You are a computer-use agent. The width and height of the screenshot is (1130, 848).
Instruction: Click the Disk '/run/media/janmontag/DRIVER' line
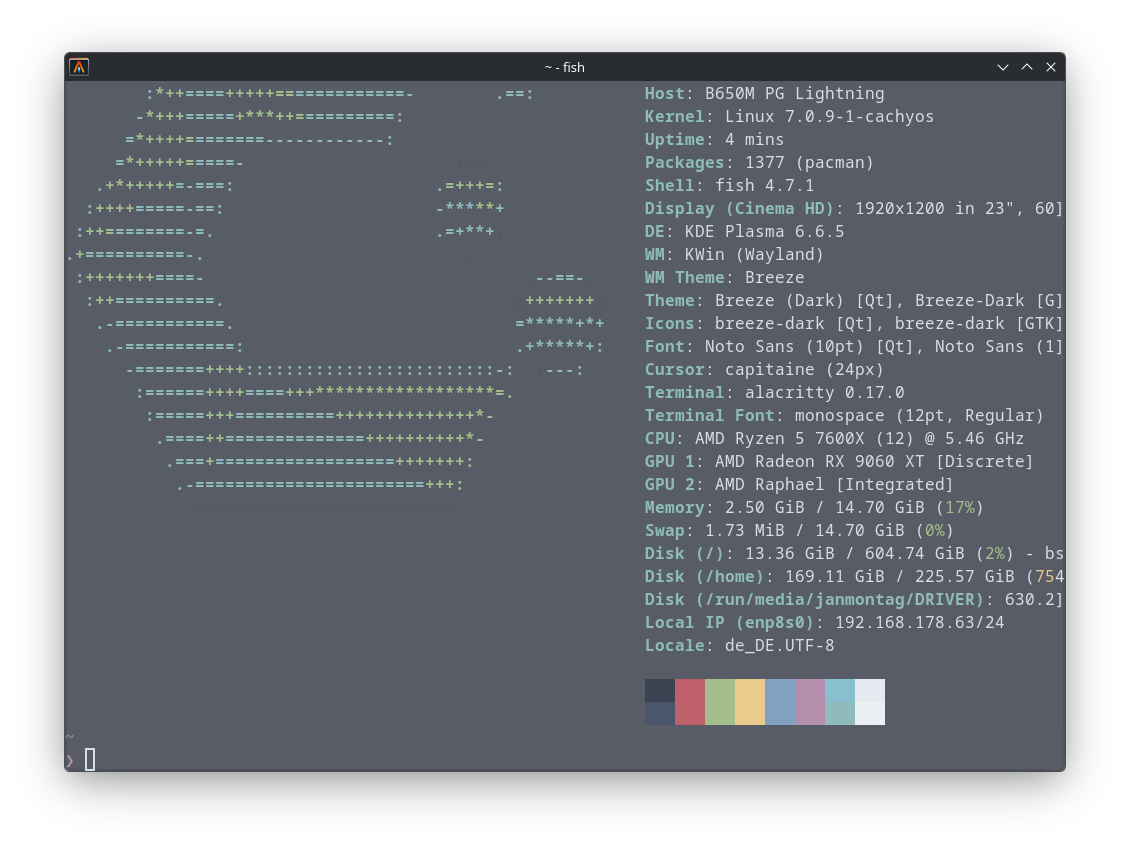click(x=854, y=600)
